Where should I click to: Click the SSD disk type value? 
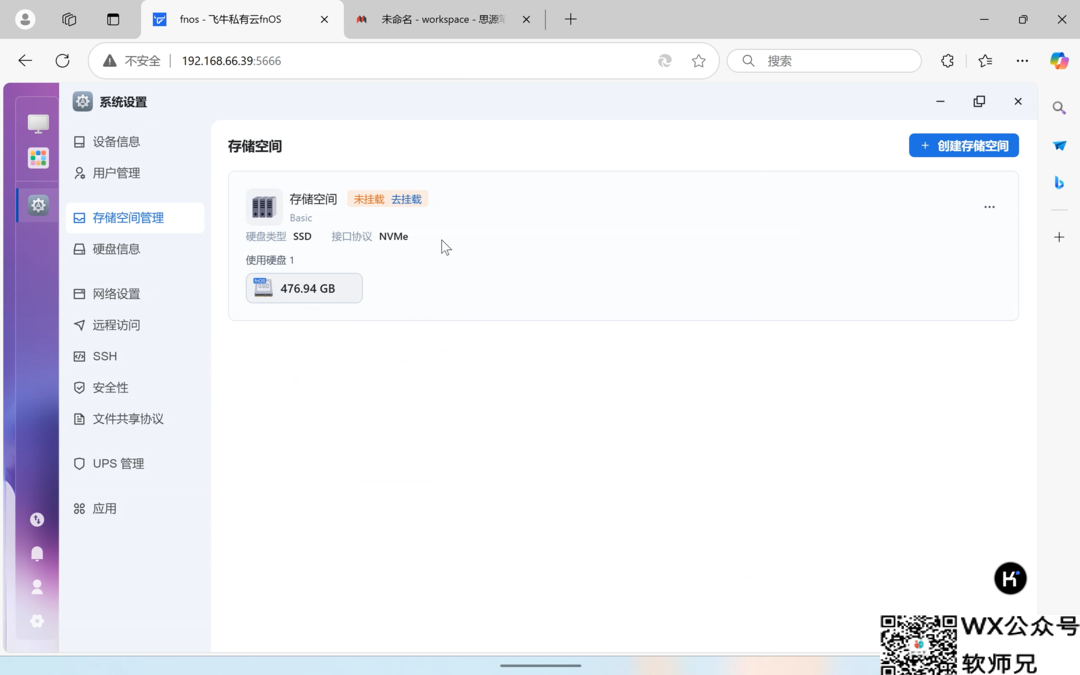coord(302,236)
